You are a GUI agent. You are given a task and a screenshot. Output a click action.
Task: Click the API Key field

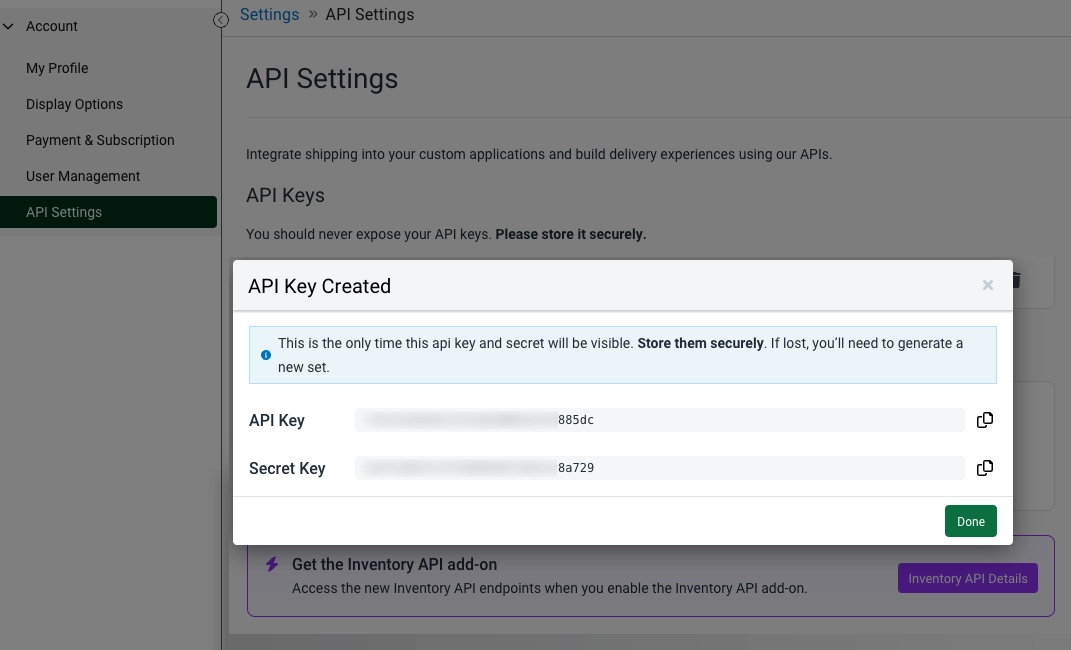pyautogui.click(x=660, y=420)
